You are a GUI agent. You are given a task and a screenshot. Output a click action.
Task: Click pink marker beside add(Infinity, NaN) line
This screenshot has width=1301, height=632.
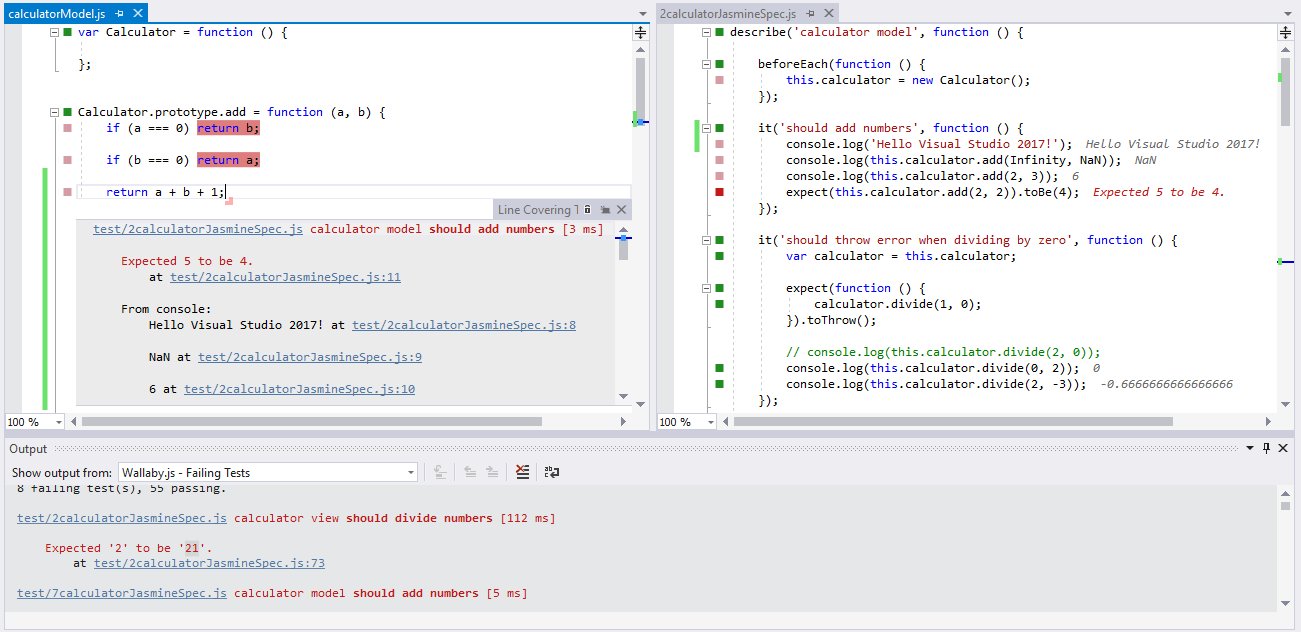pos(719,160)
